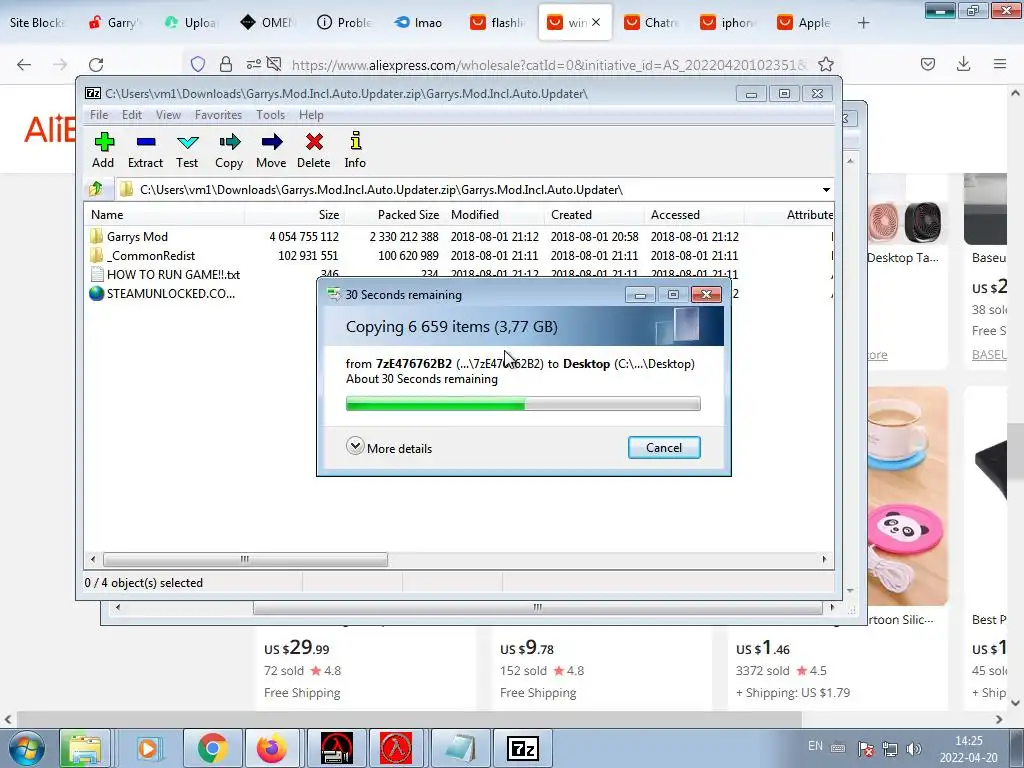Image resolution: width=1024 pixels, height=768 pixels.
Task: Expand More details in copy dialog
Action: pos(389,448)
